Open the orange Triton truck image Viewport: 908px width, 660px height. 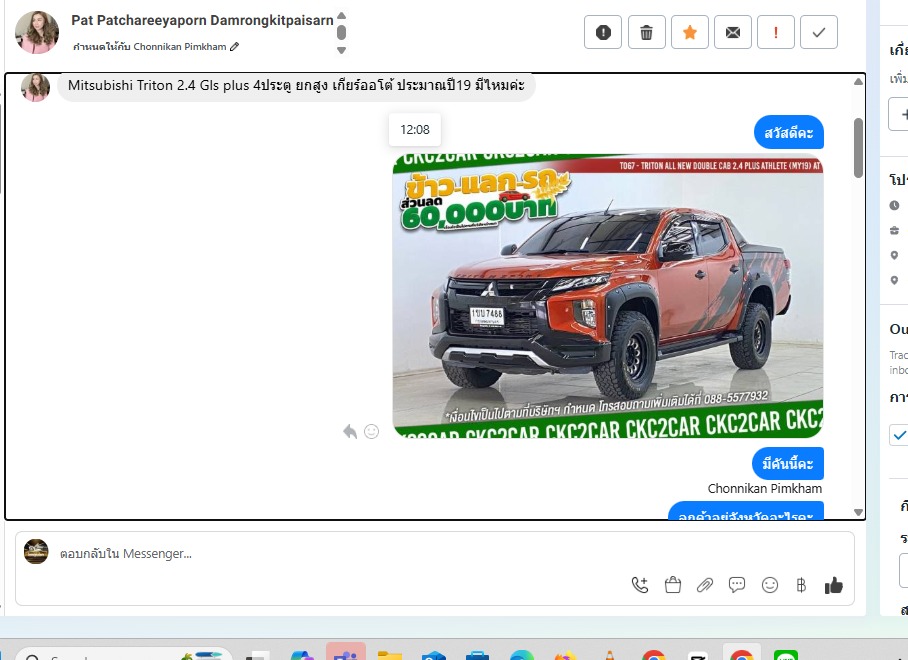click(607, 295)
